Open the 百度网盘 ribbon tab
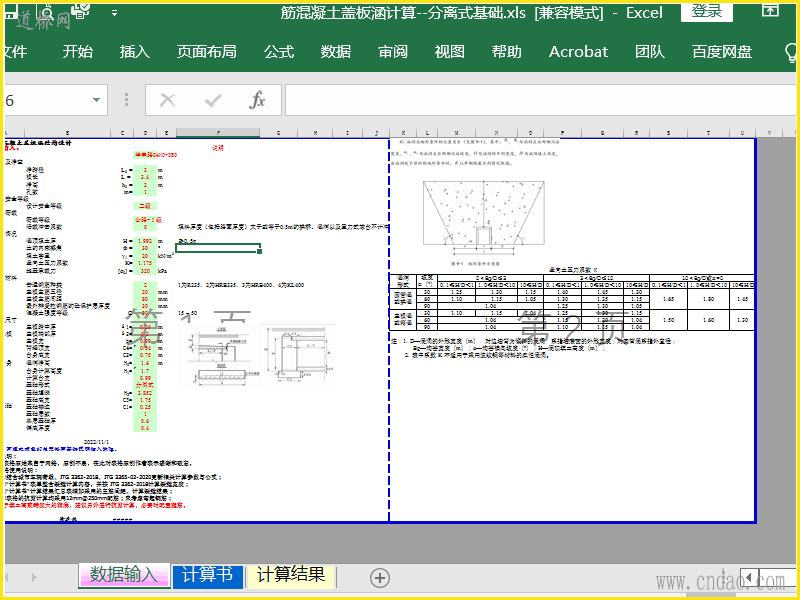800x600 pixels. click(x=722, y=52)
